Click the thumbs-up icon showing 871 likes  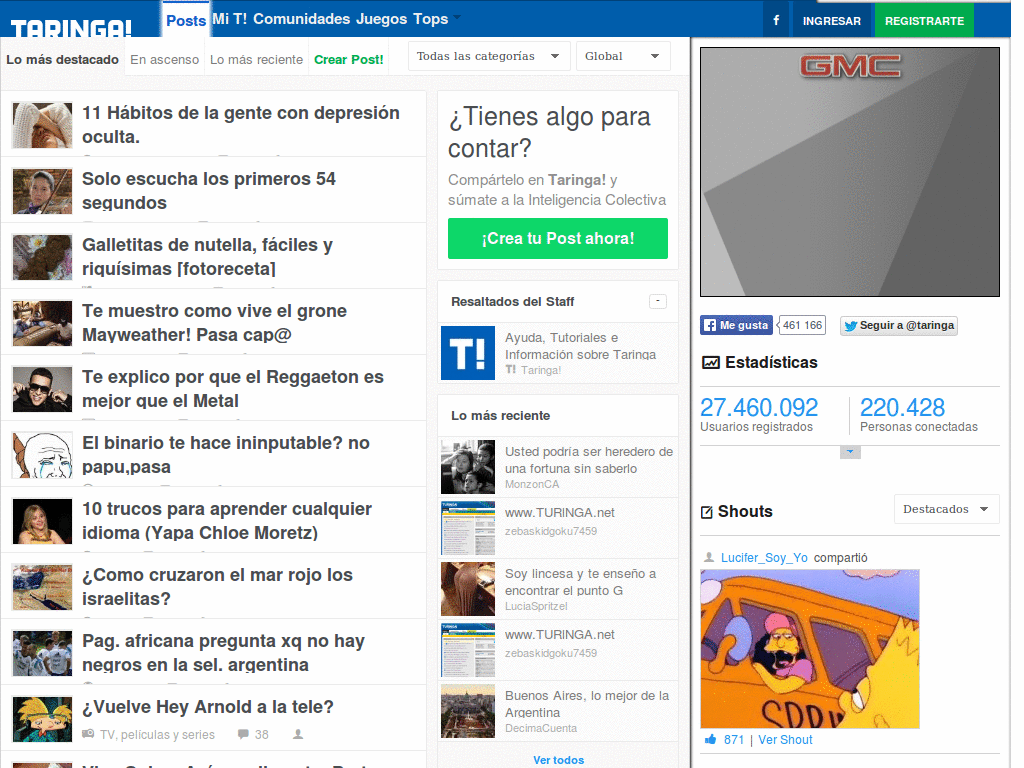point(712,739)
